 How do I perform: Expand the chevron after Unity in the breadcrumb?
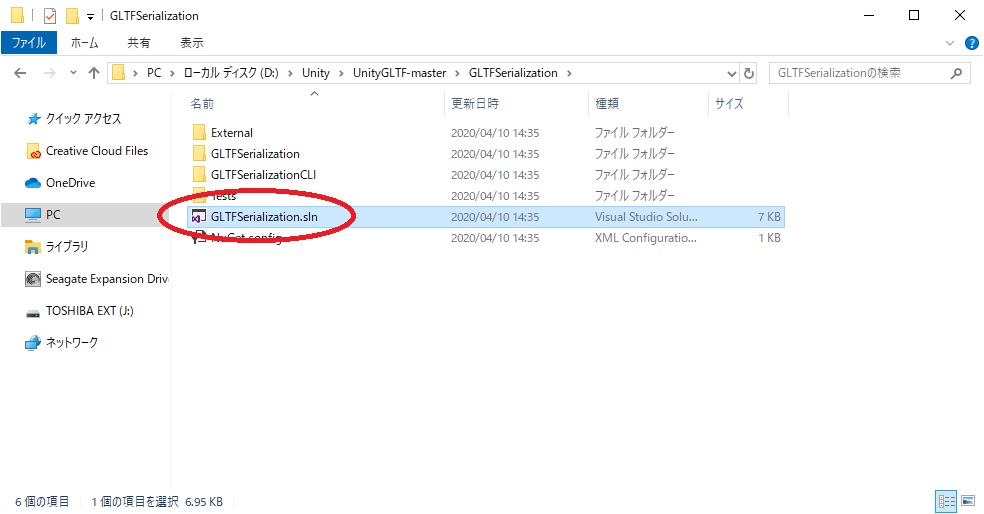[x=341, y=73]
